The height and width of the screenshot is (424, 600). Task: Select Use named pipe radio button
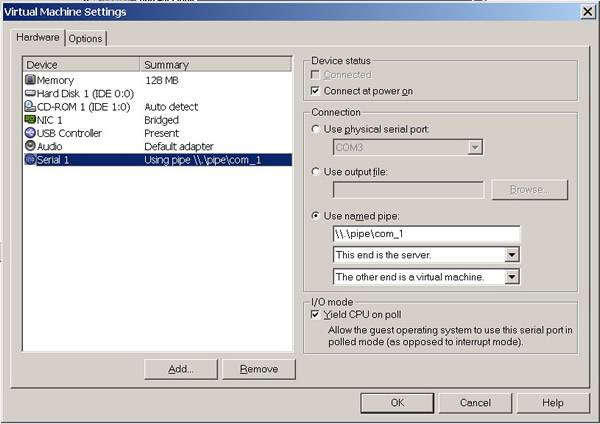[x=315, y=216]
